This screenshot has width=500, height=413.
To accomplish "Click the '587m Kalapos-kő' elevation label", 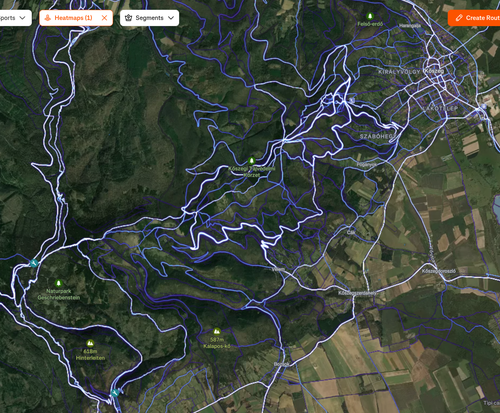I will pos(217,343).
